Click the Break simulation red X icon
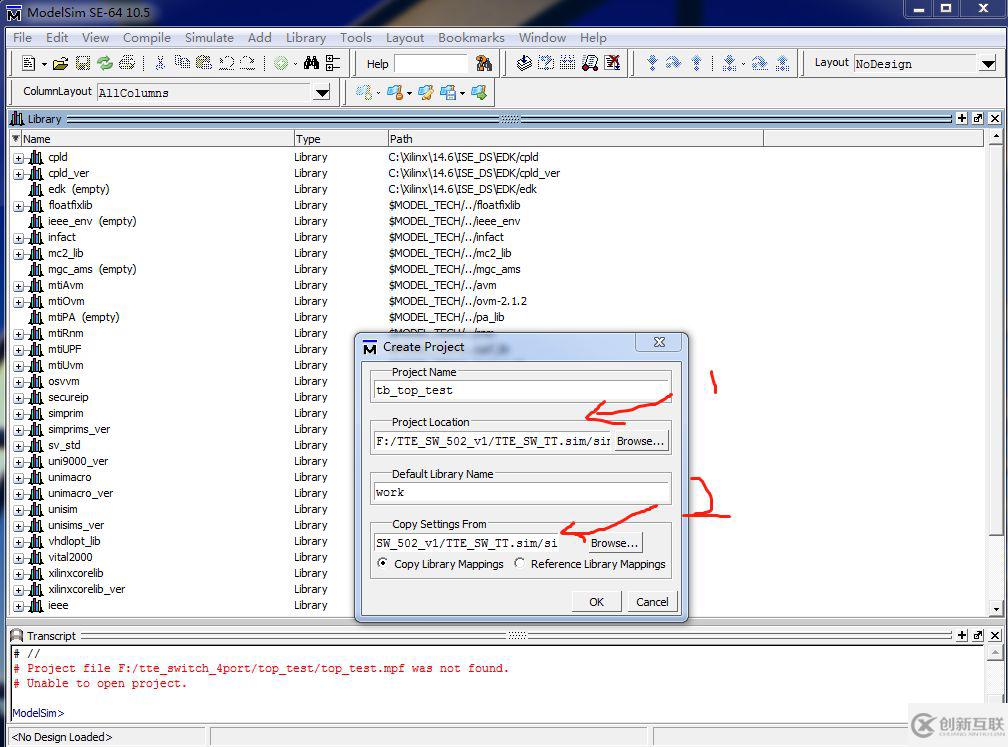1008x747 pixels. click(x=612, y=64)
